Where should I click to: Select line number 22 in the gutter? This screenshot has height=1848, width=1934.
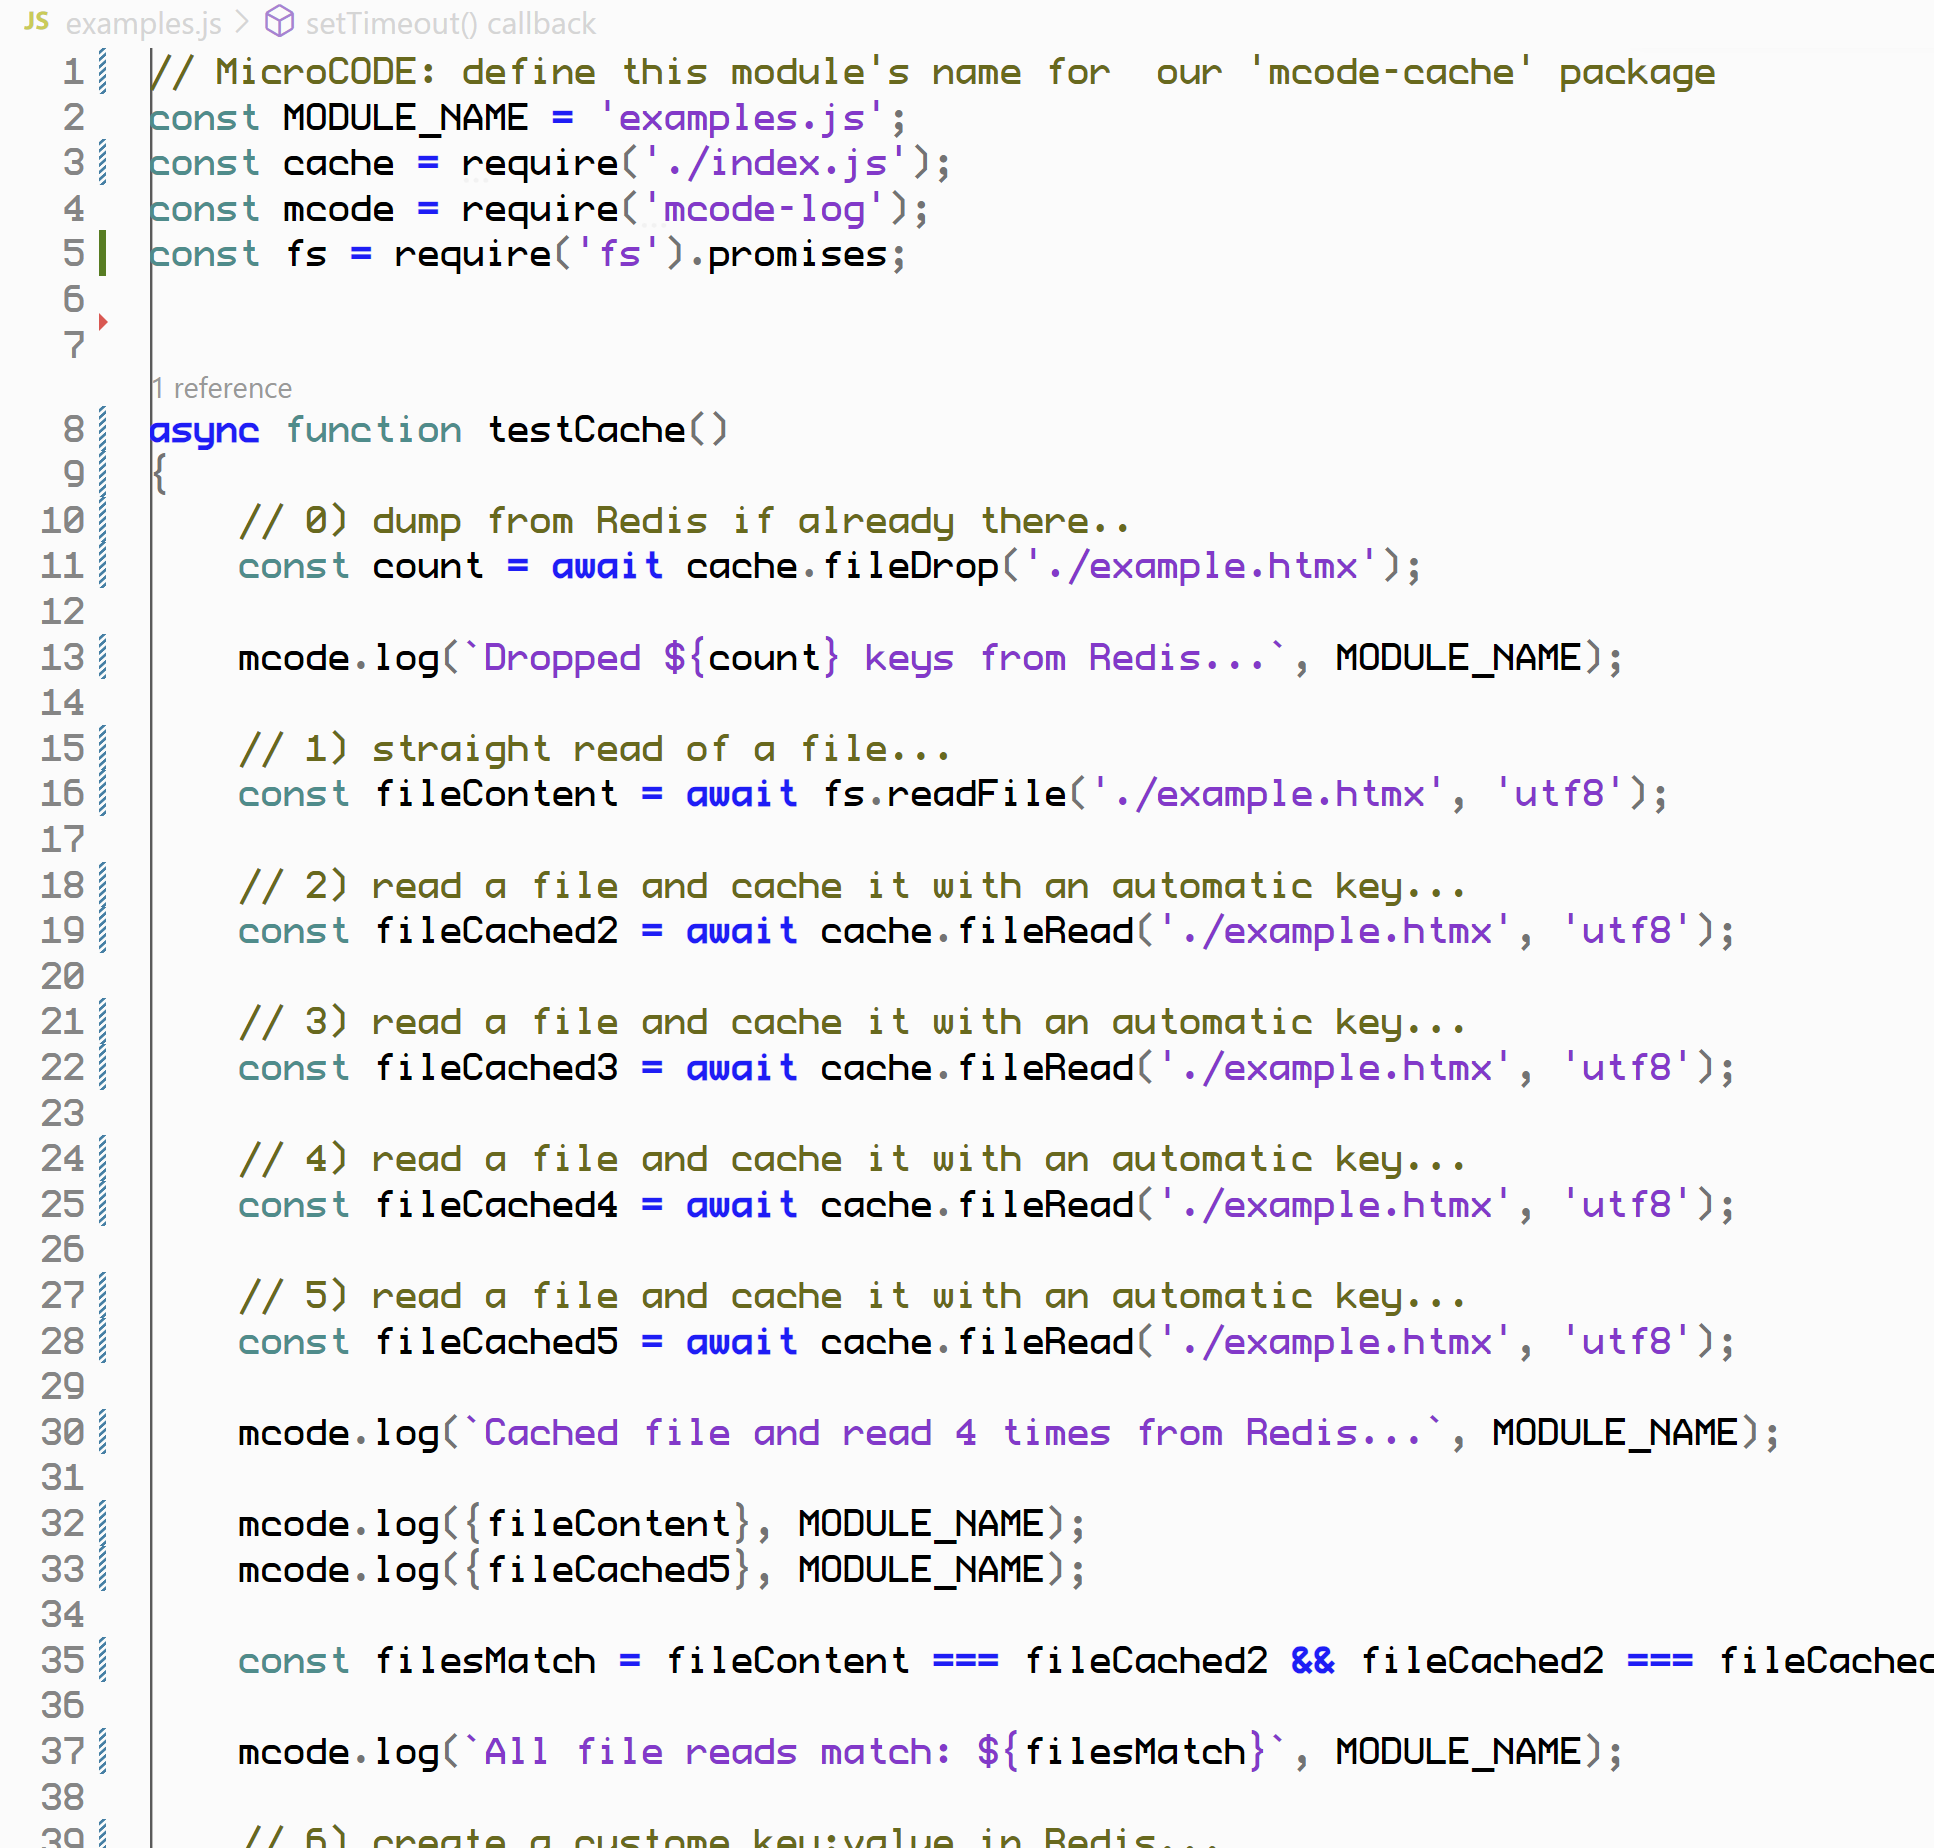coord(62,1067)
